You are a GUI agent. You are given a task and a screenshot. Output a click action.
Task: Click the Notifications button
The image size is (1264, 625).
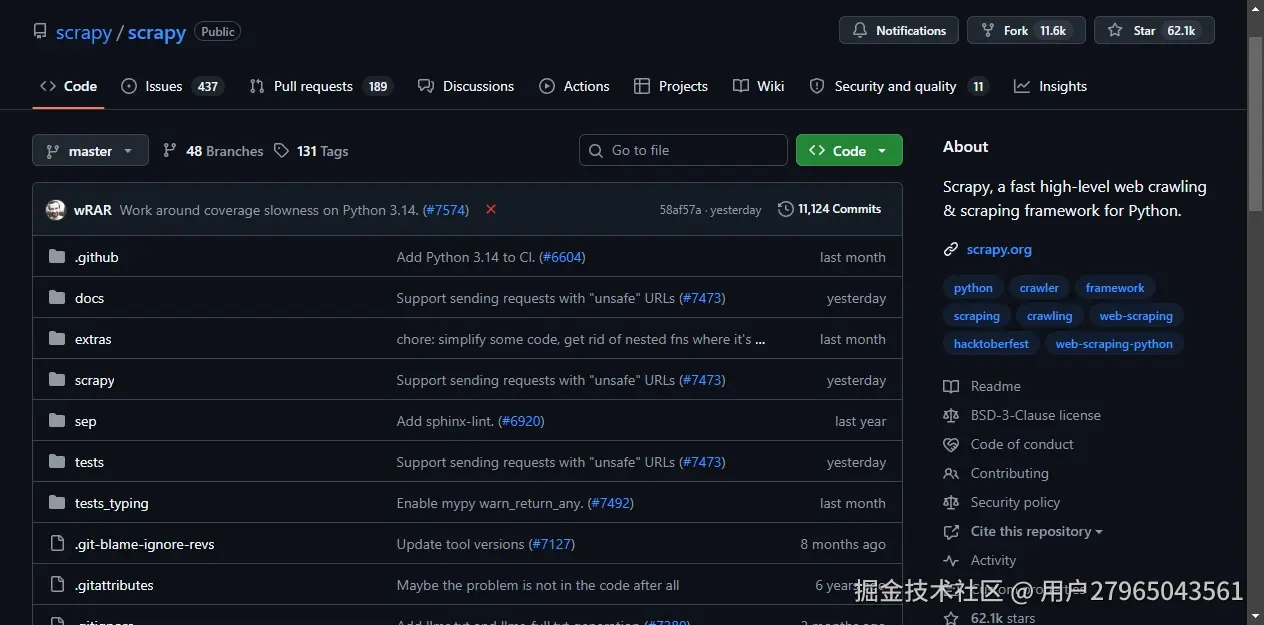click(x=899, y=31)
